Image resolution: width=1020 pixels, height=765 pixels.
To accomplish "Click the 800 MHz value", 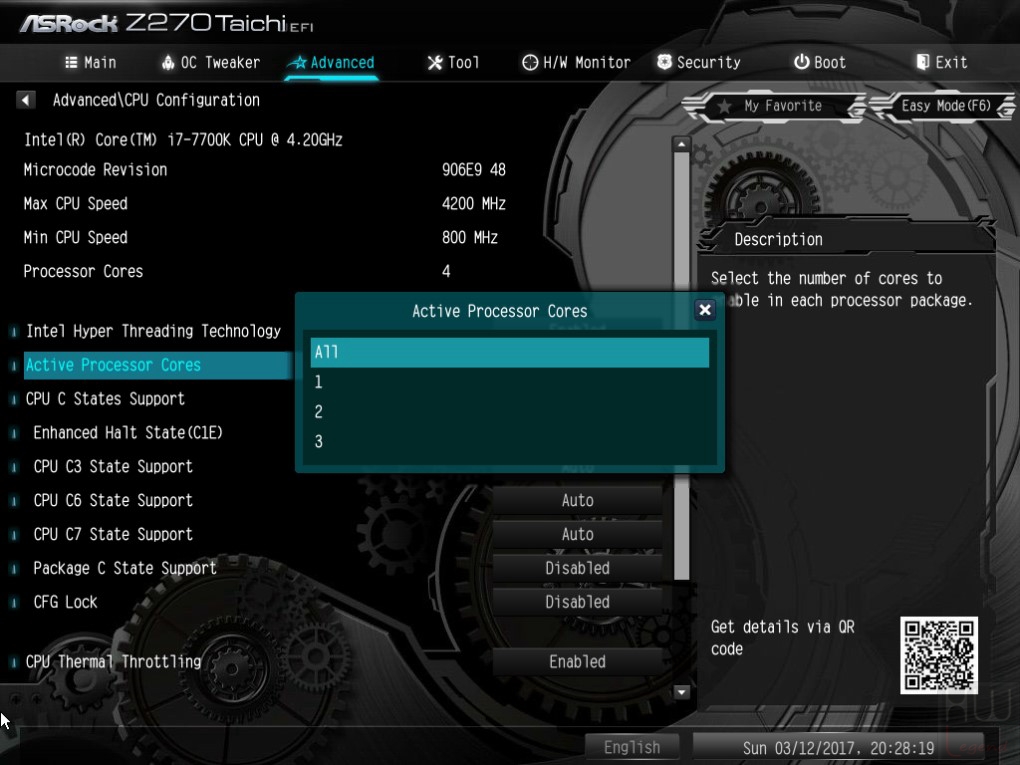I will [470, 237].
